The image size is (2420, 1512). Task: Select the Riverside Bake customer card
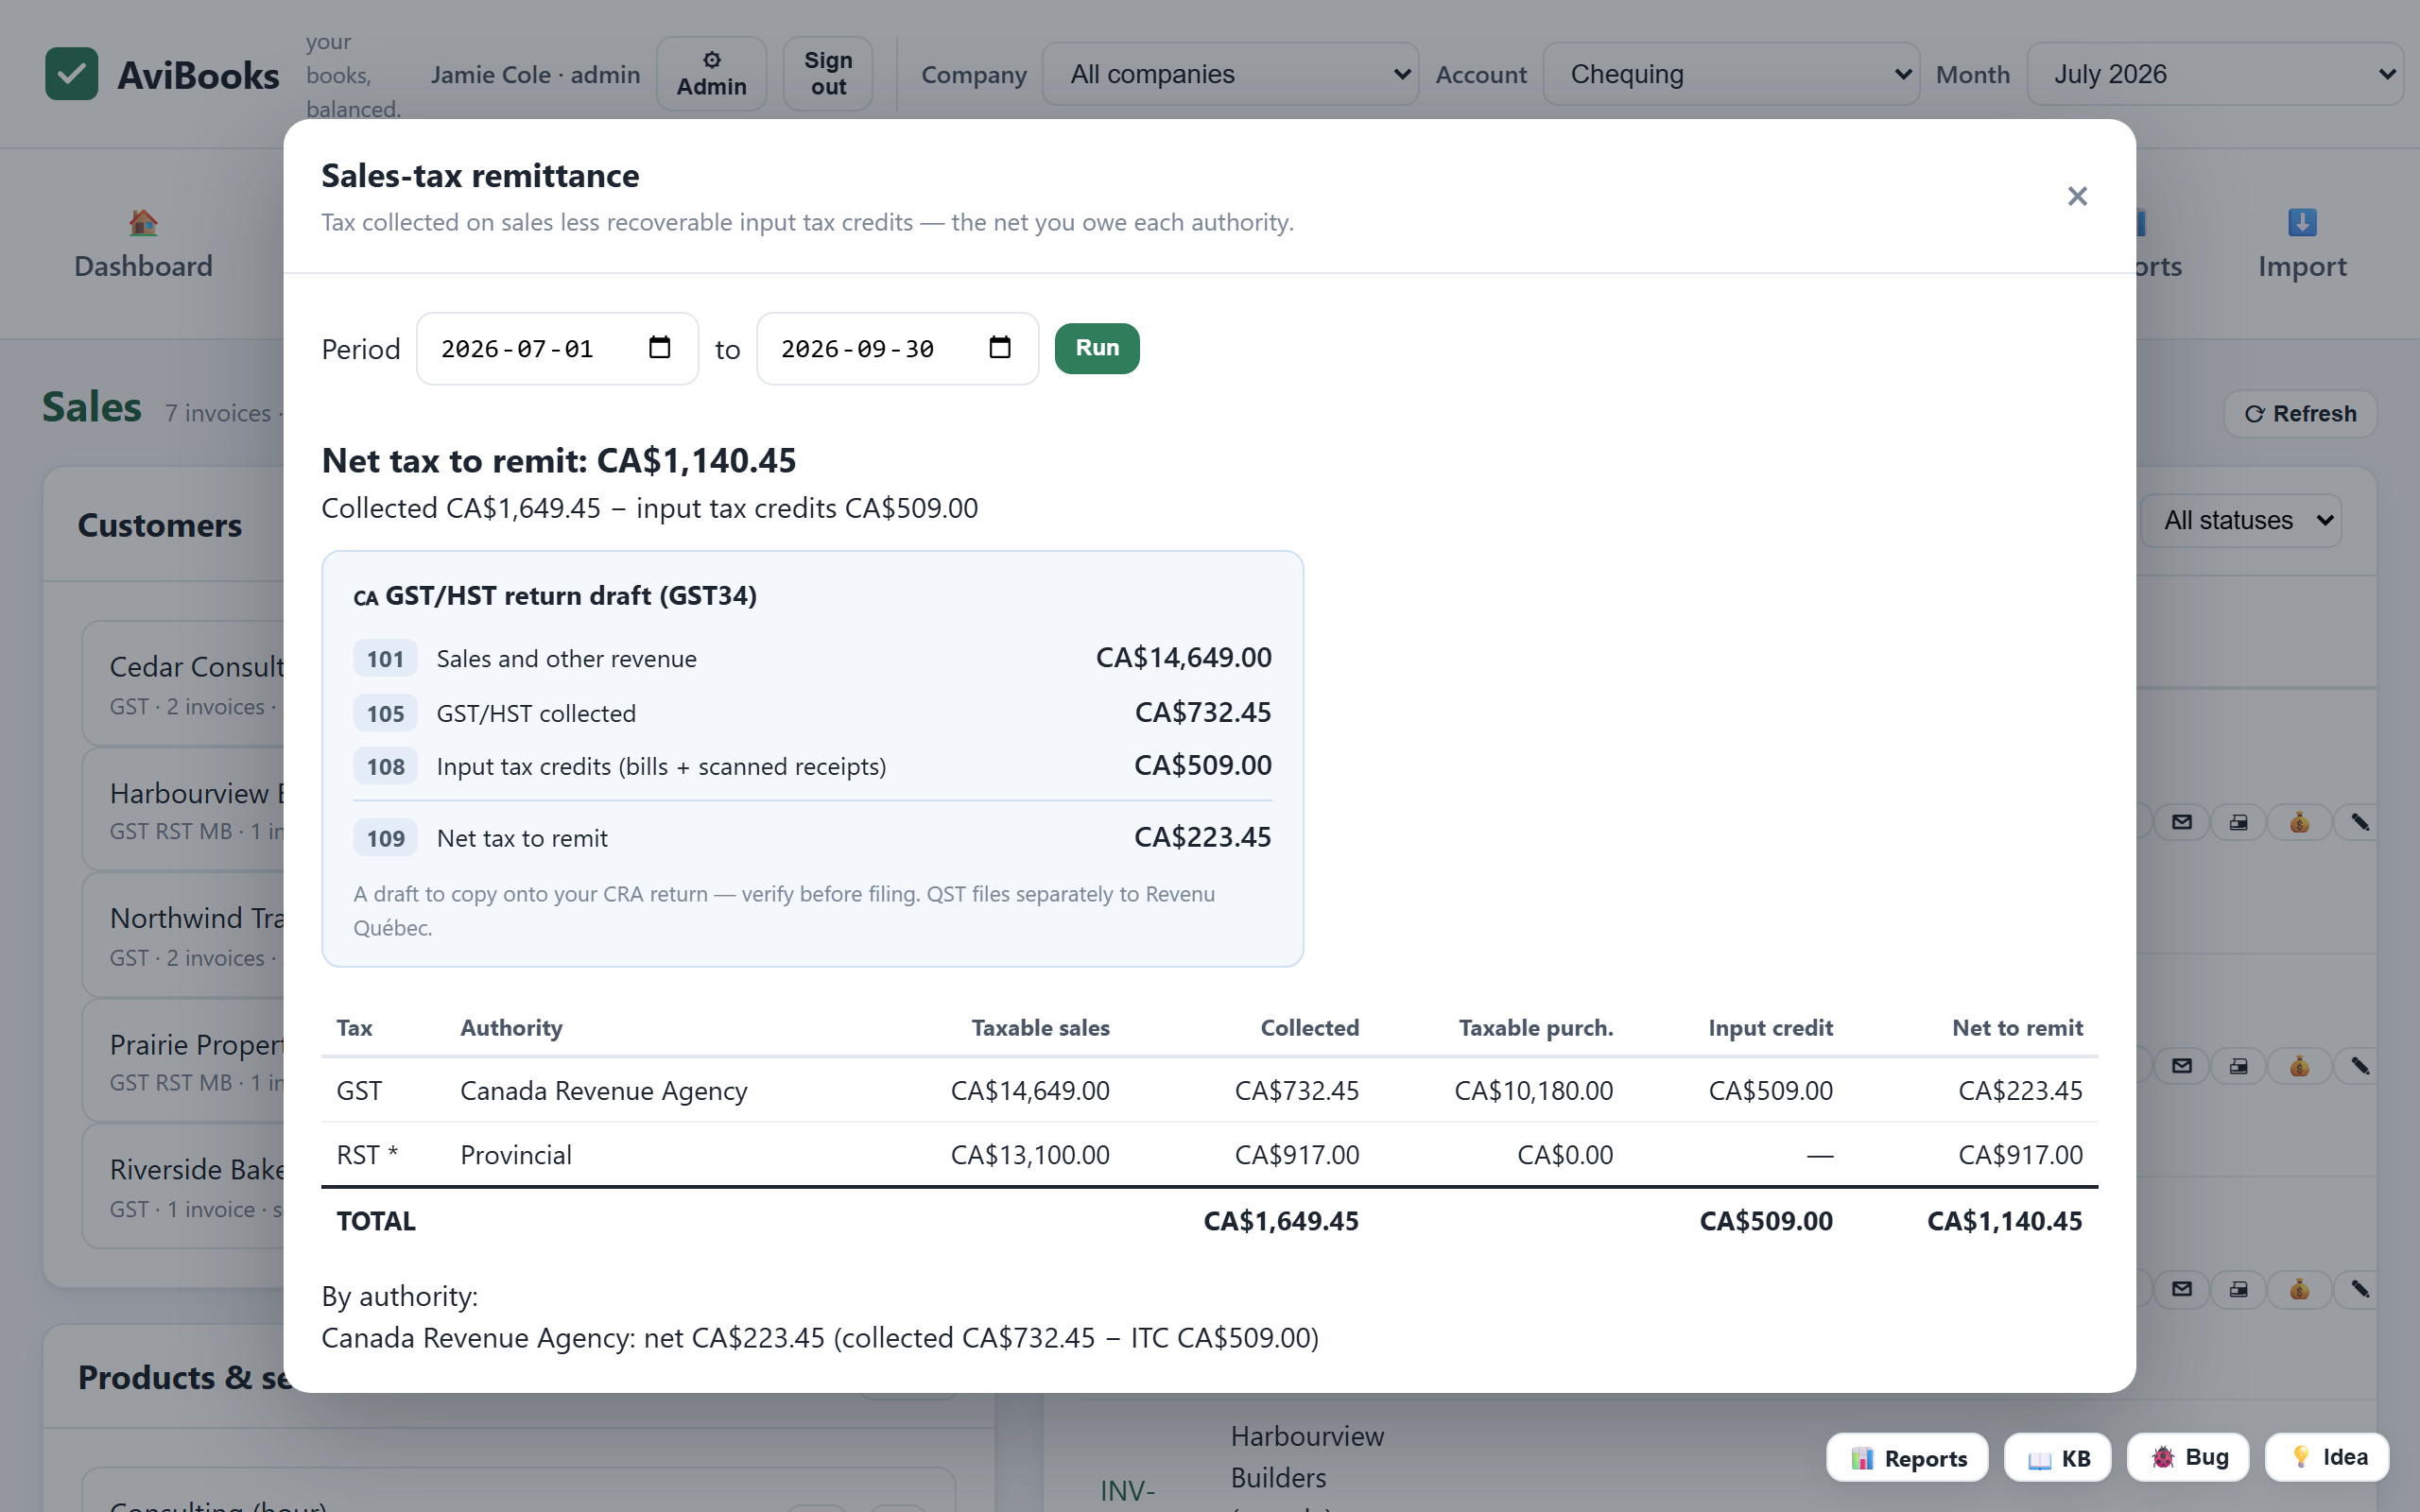point(183,1187)
